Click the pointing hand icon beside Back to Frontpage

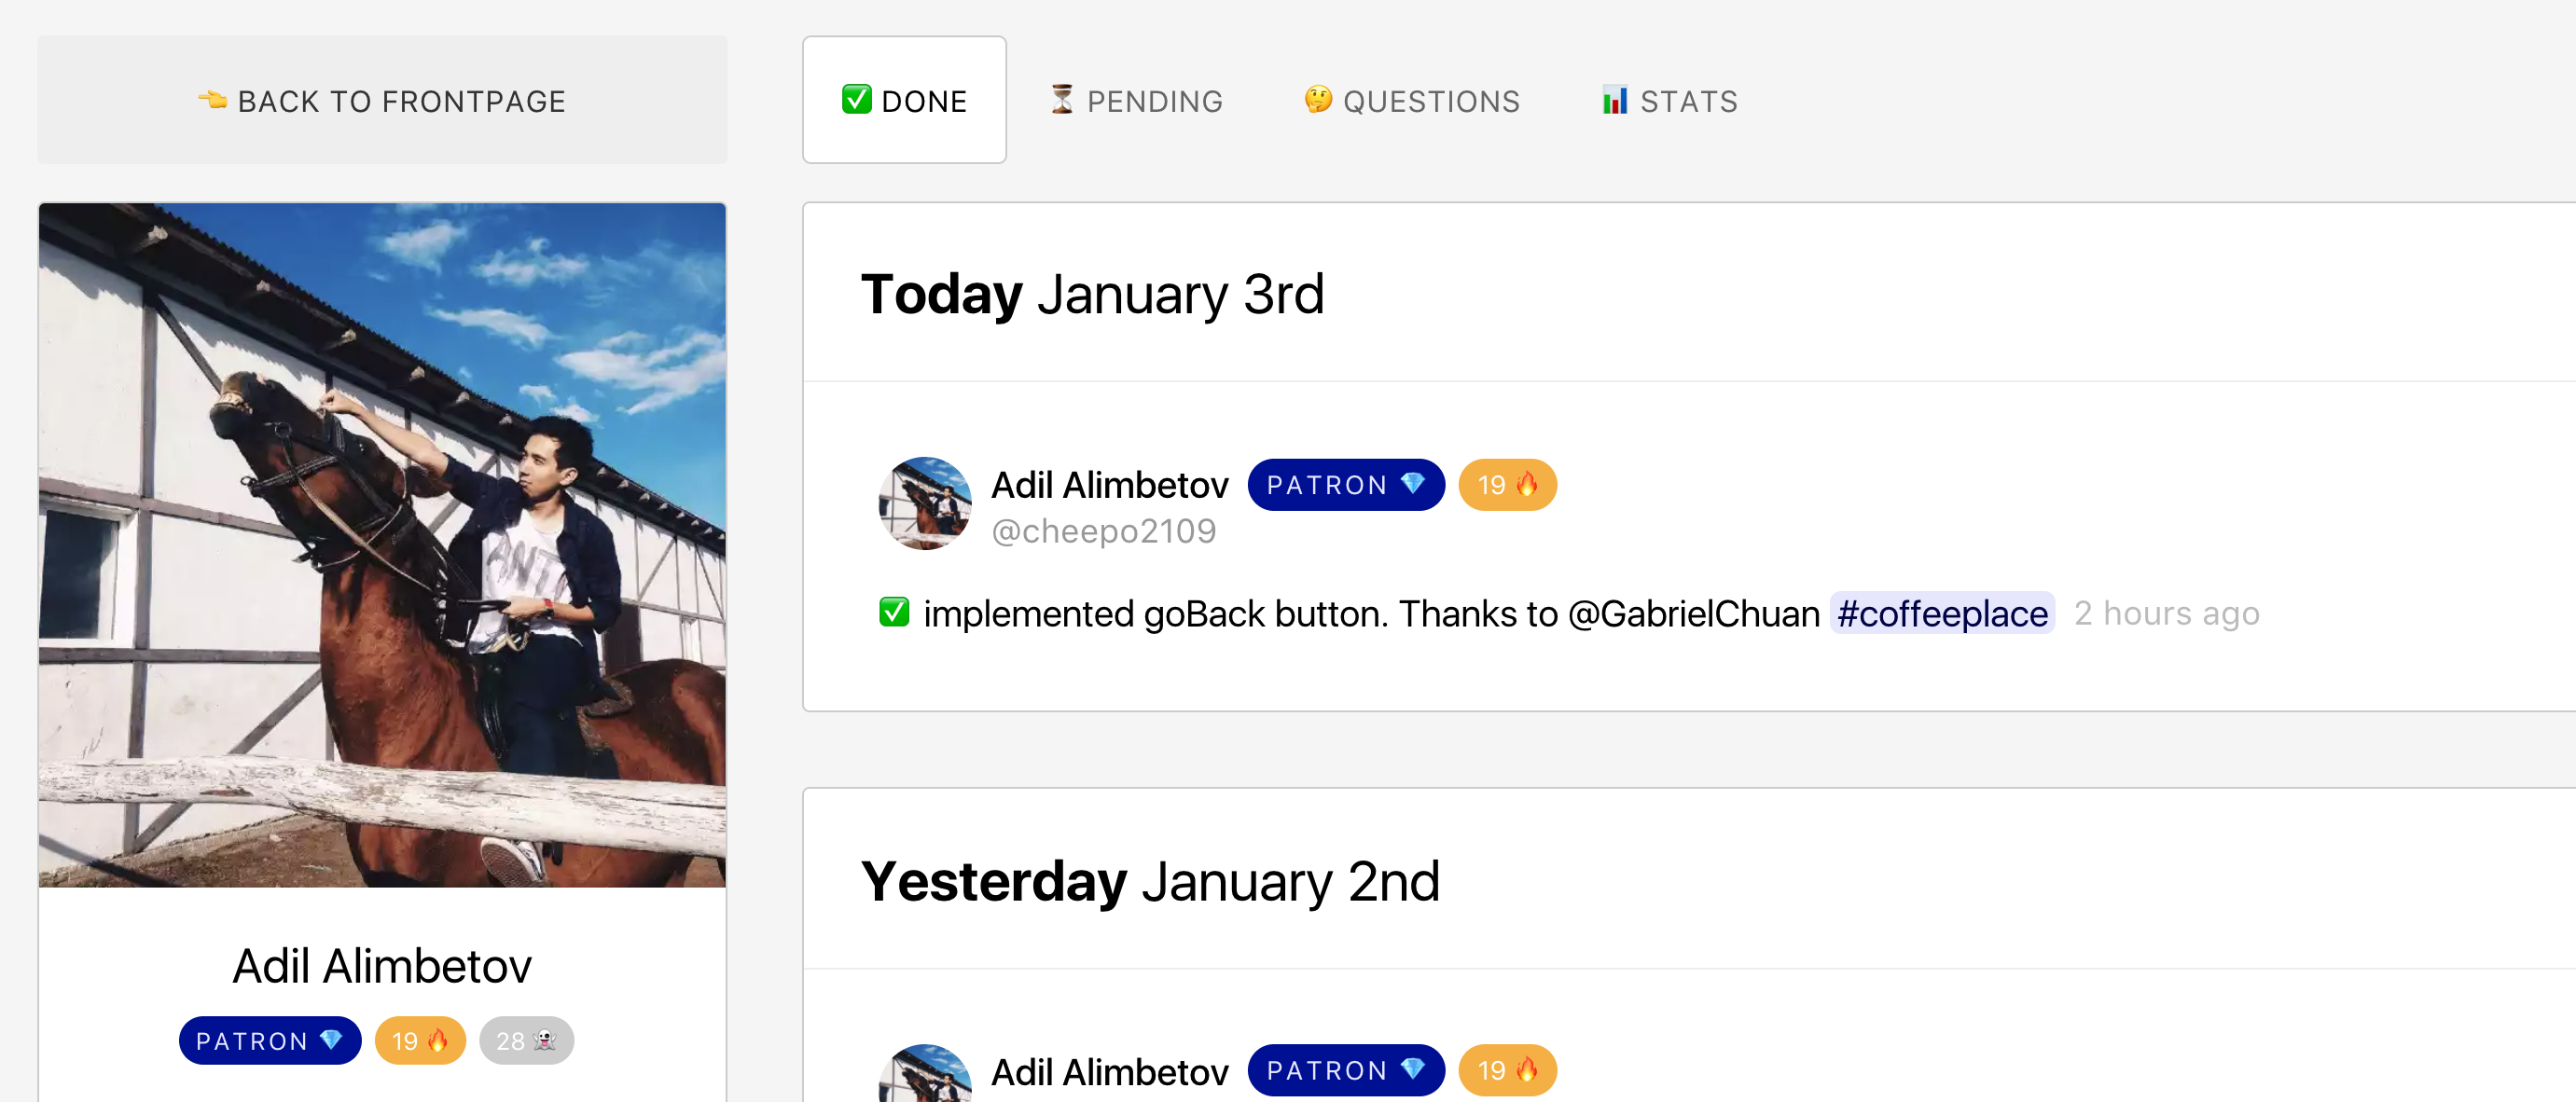point(212,100)
